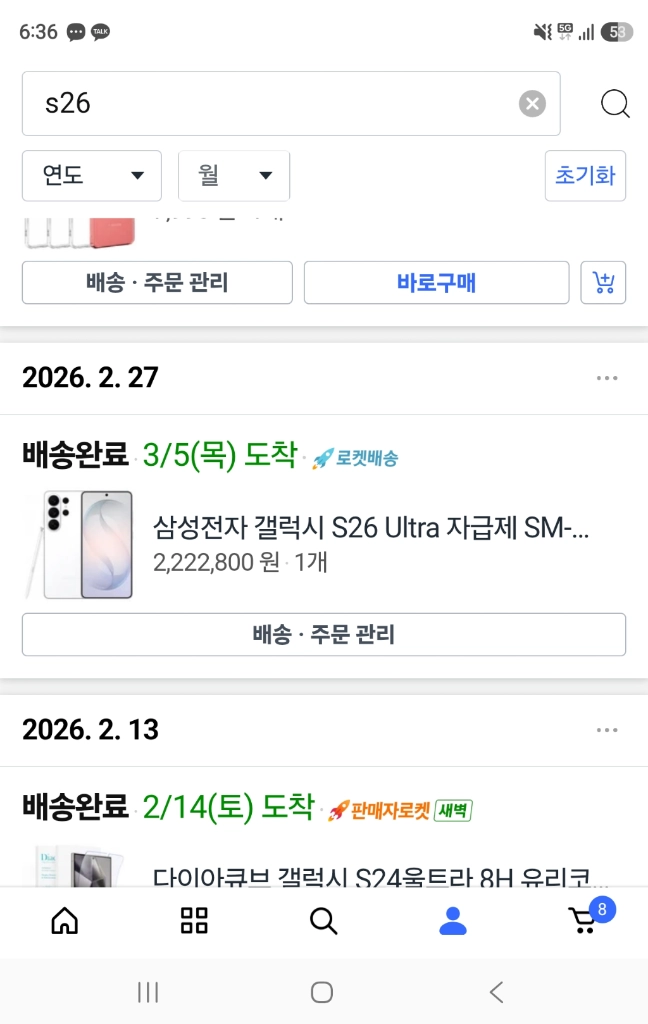
Task: Open the My account profile tab
Action: pos(453,921)
